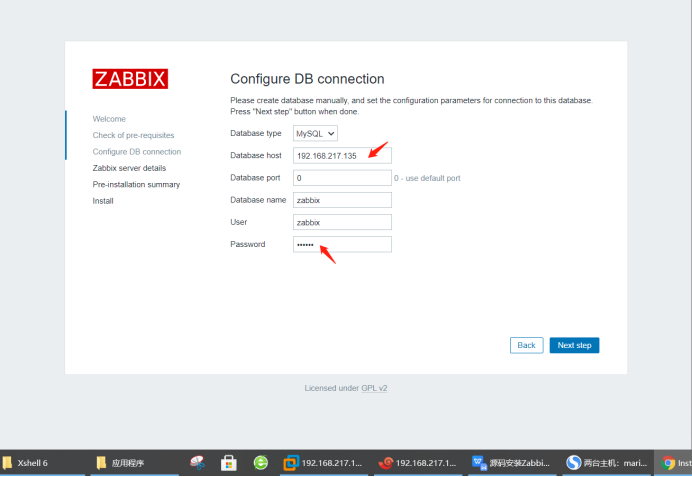Open the snipping tool taskbar icon
Screen dimensions: 692x477
[x=197, y=463]
